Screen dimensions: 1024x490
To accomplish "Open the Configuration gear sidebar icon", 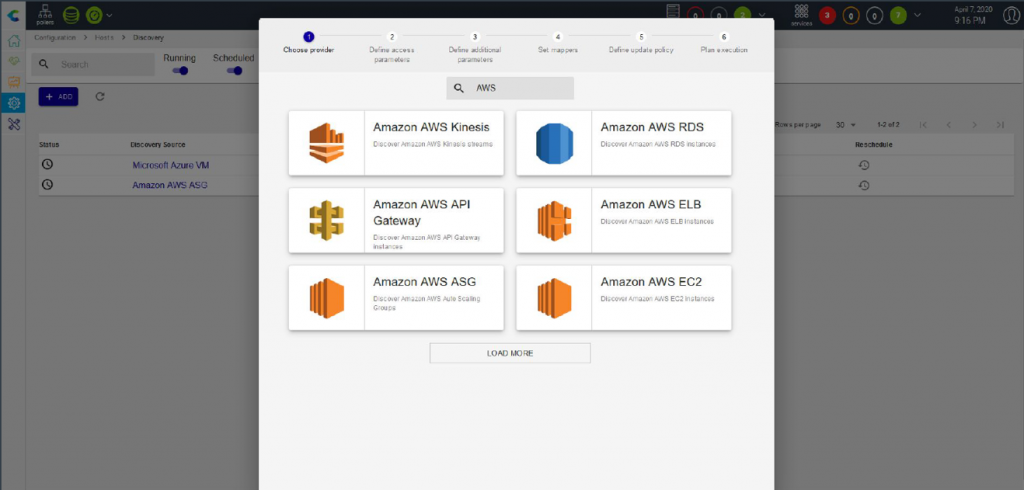I will pos(13,103).
